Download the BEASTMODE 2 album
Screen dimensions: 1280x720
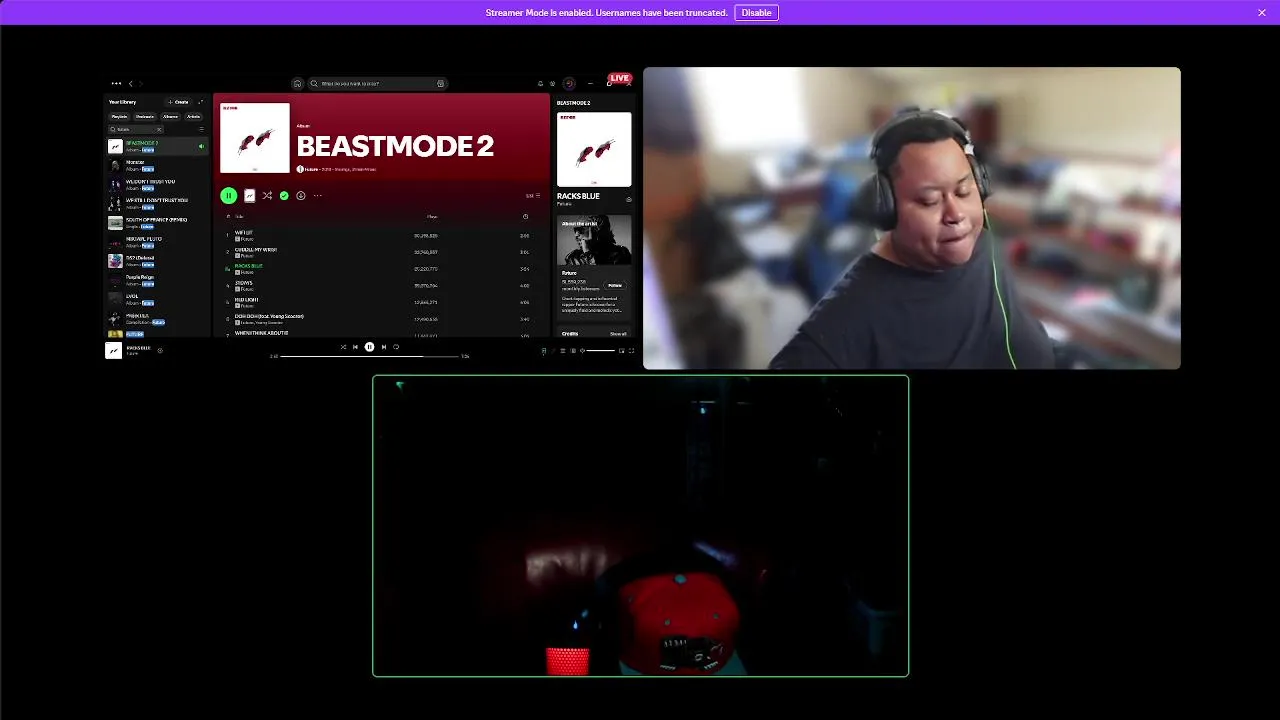(300, 196)
